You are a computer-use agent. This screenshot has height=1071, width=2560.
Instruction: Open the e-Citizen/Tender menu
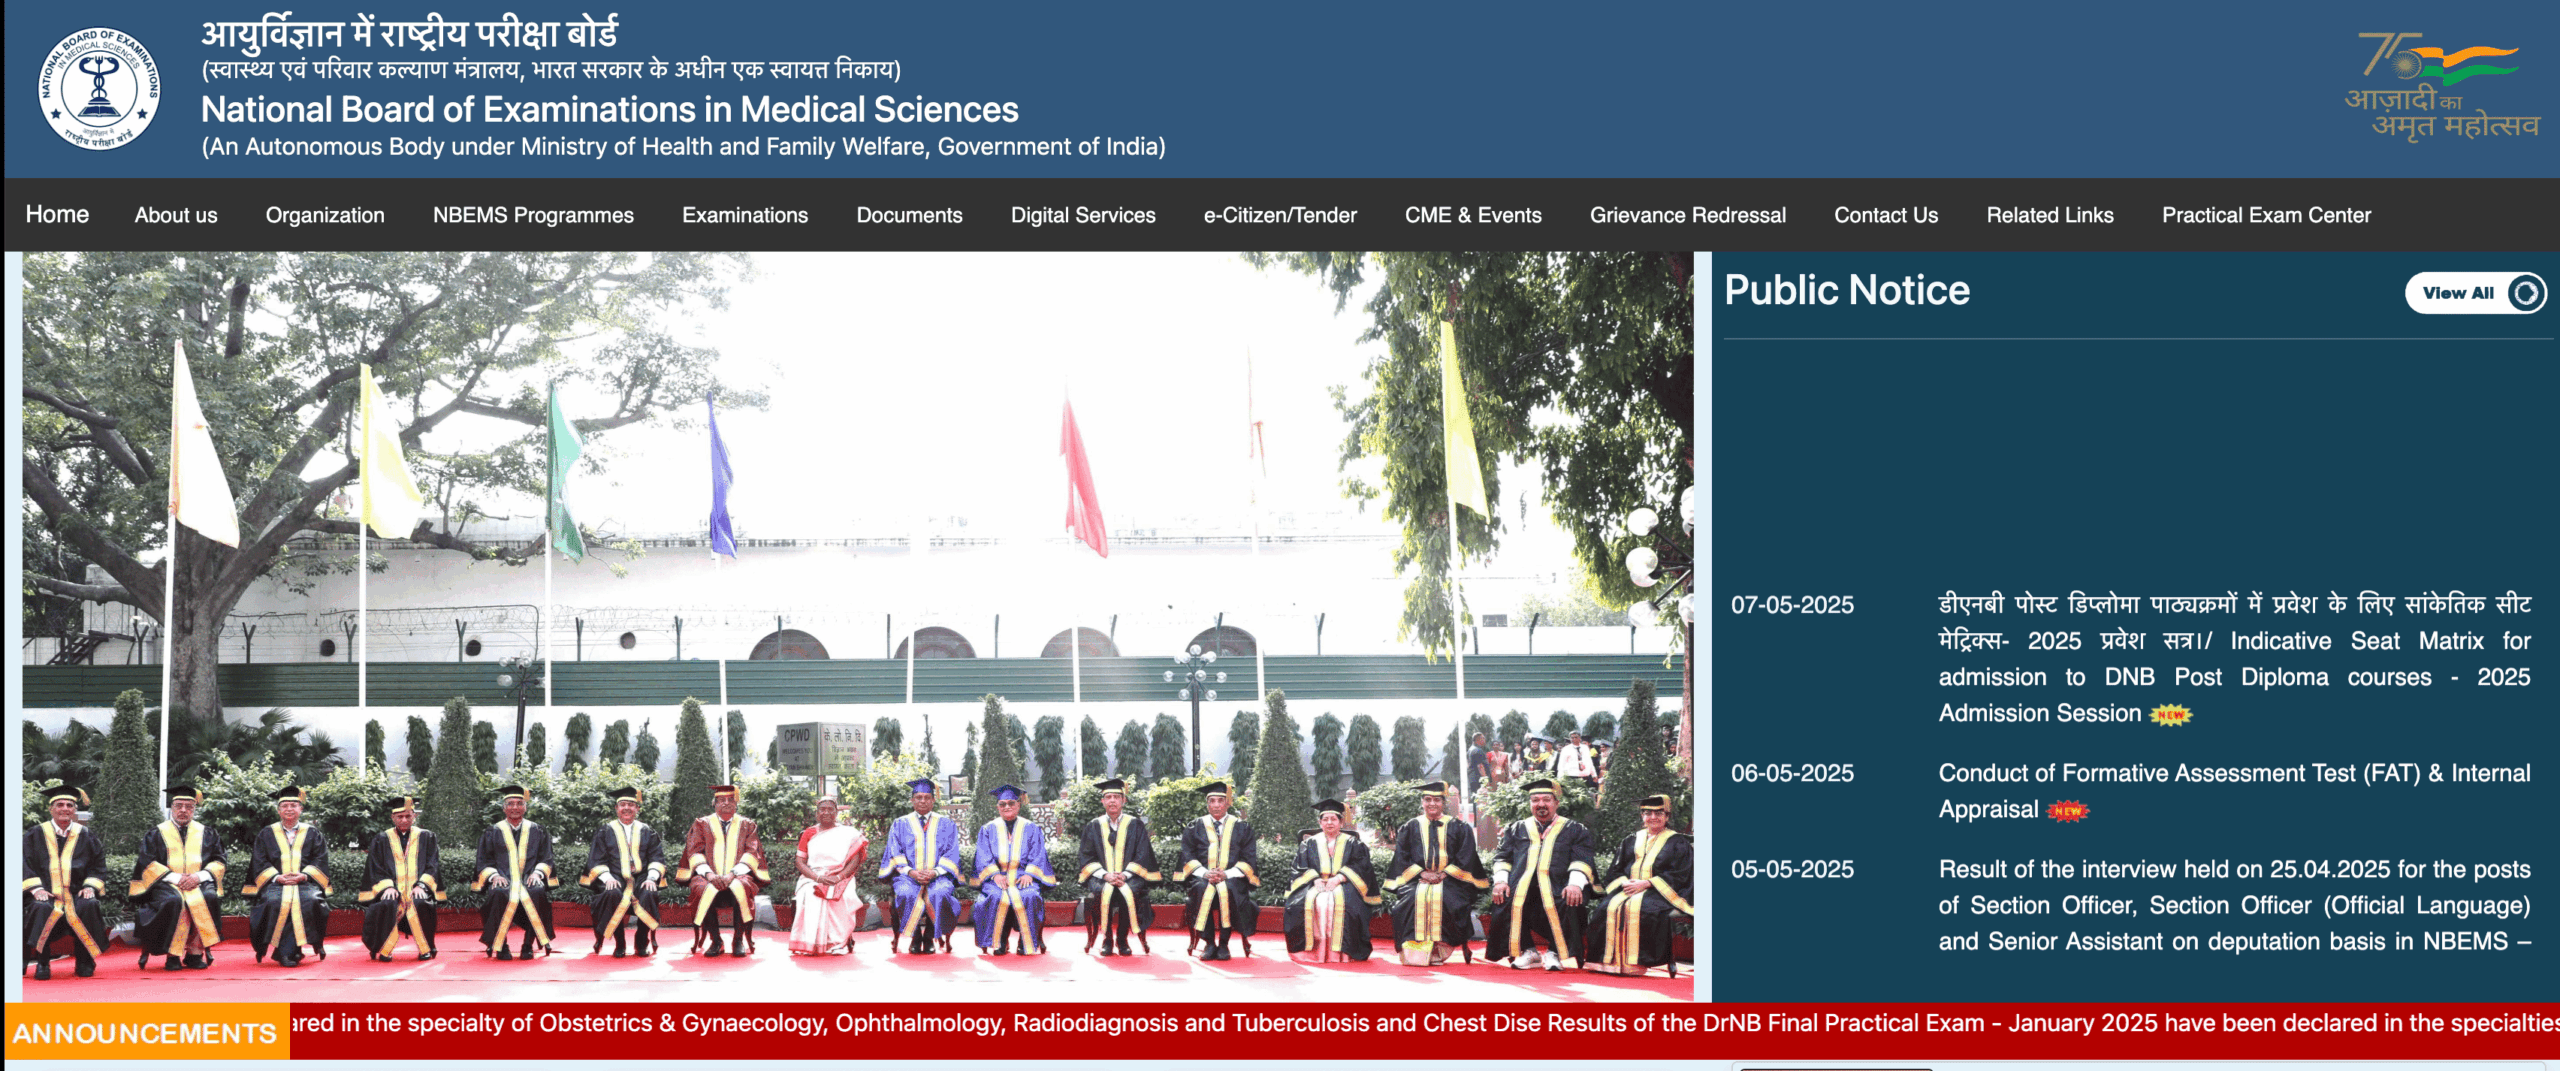(1280, 215)
